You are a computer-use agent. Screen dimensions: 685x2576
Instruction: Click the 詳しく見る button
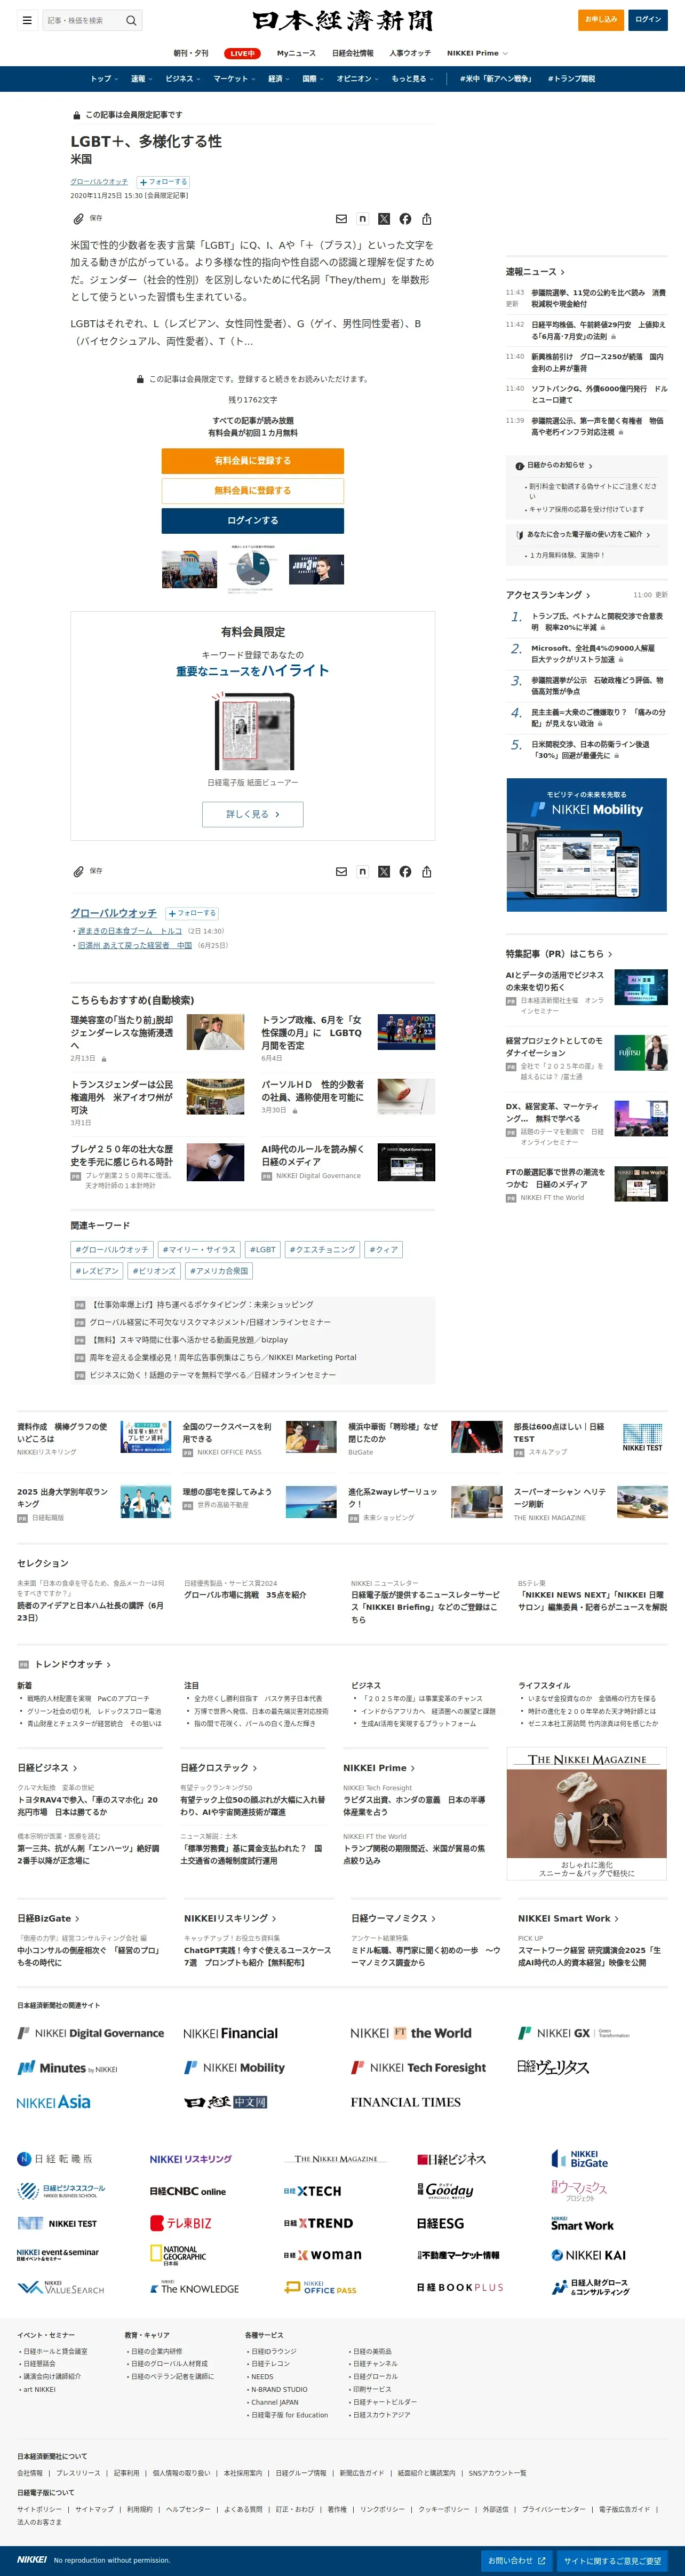click(253, 814)
